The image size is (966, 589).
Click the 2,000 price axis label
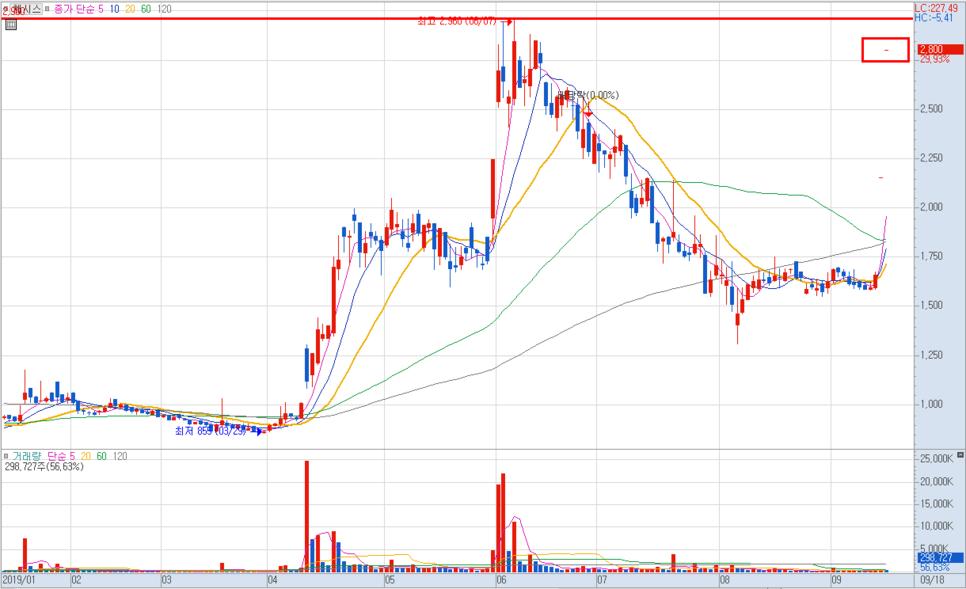pyautogui.click(x=932, y=207)
